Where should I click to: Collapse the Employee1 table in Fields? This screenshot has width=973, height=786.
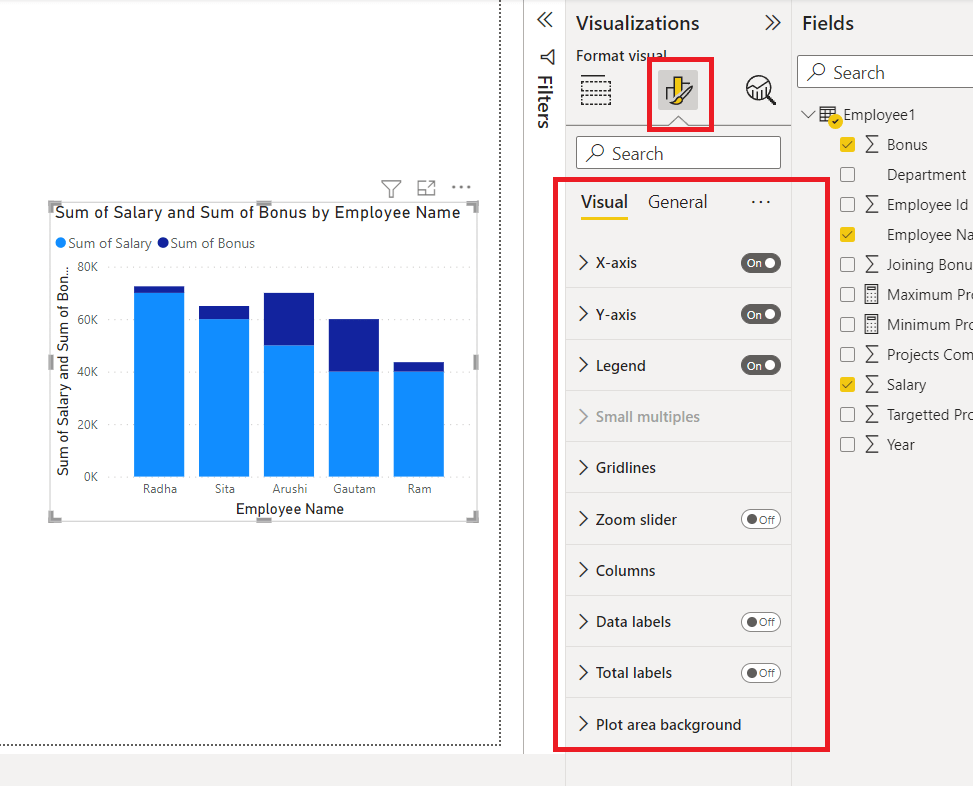[808, 114]
